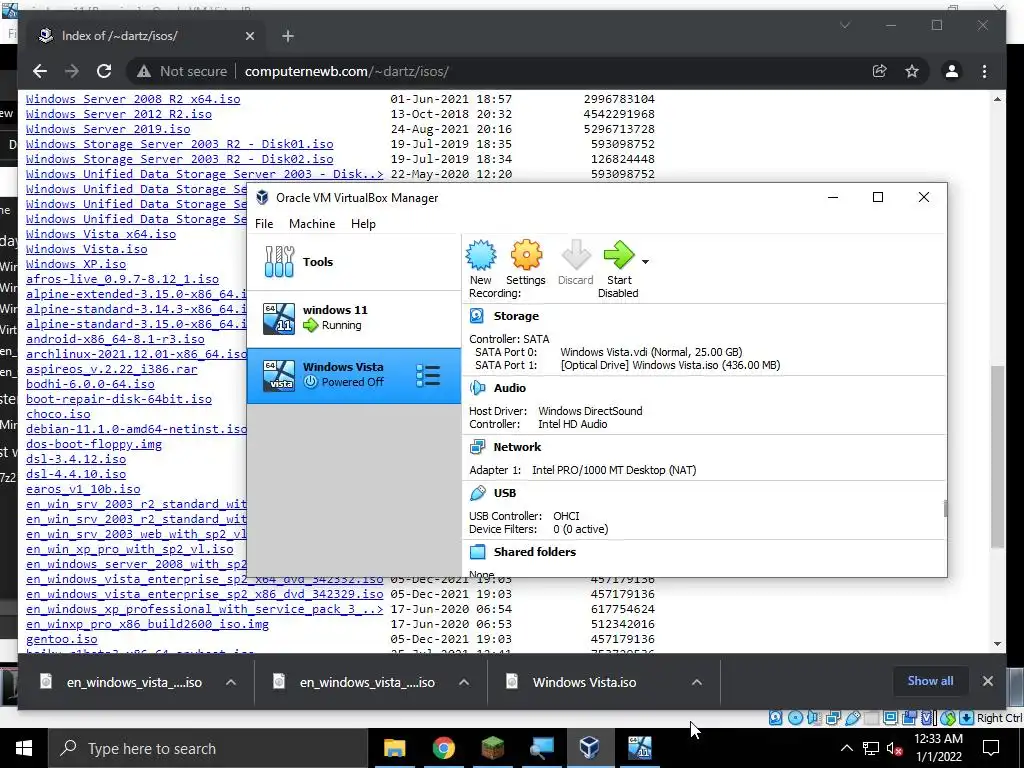
Task: Click the New machine icon in VirtualBox
Action: pos(481,255)
